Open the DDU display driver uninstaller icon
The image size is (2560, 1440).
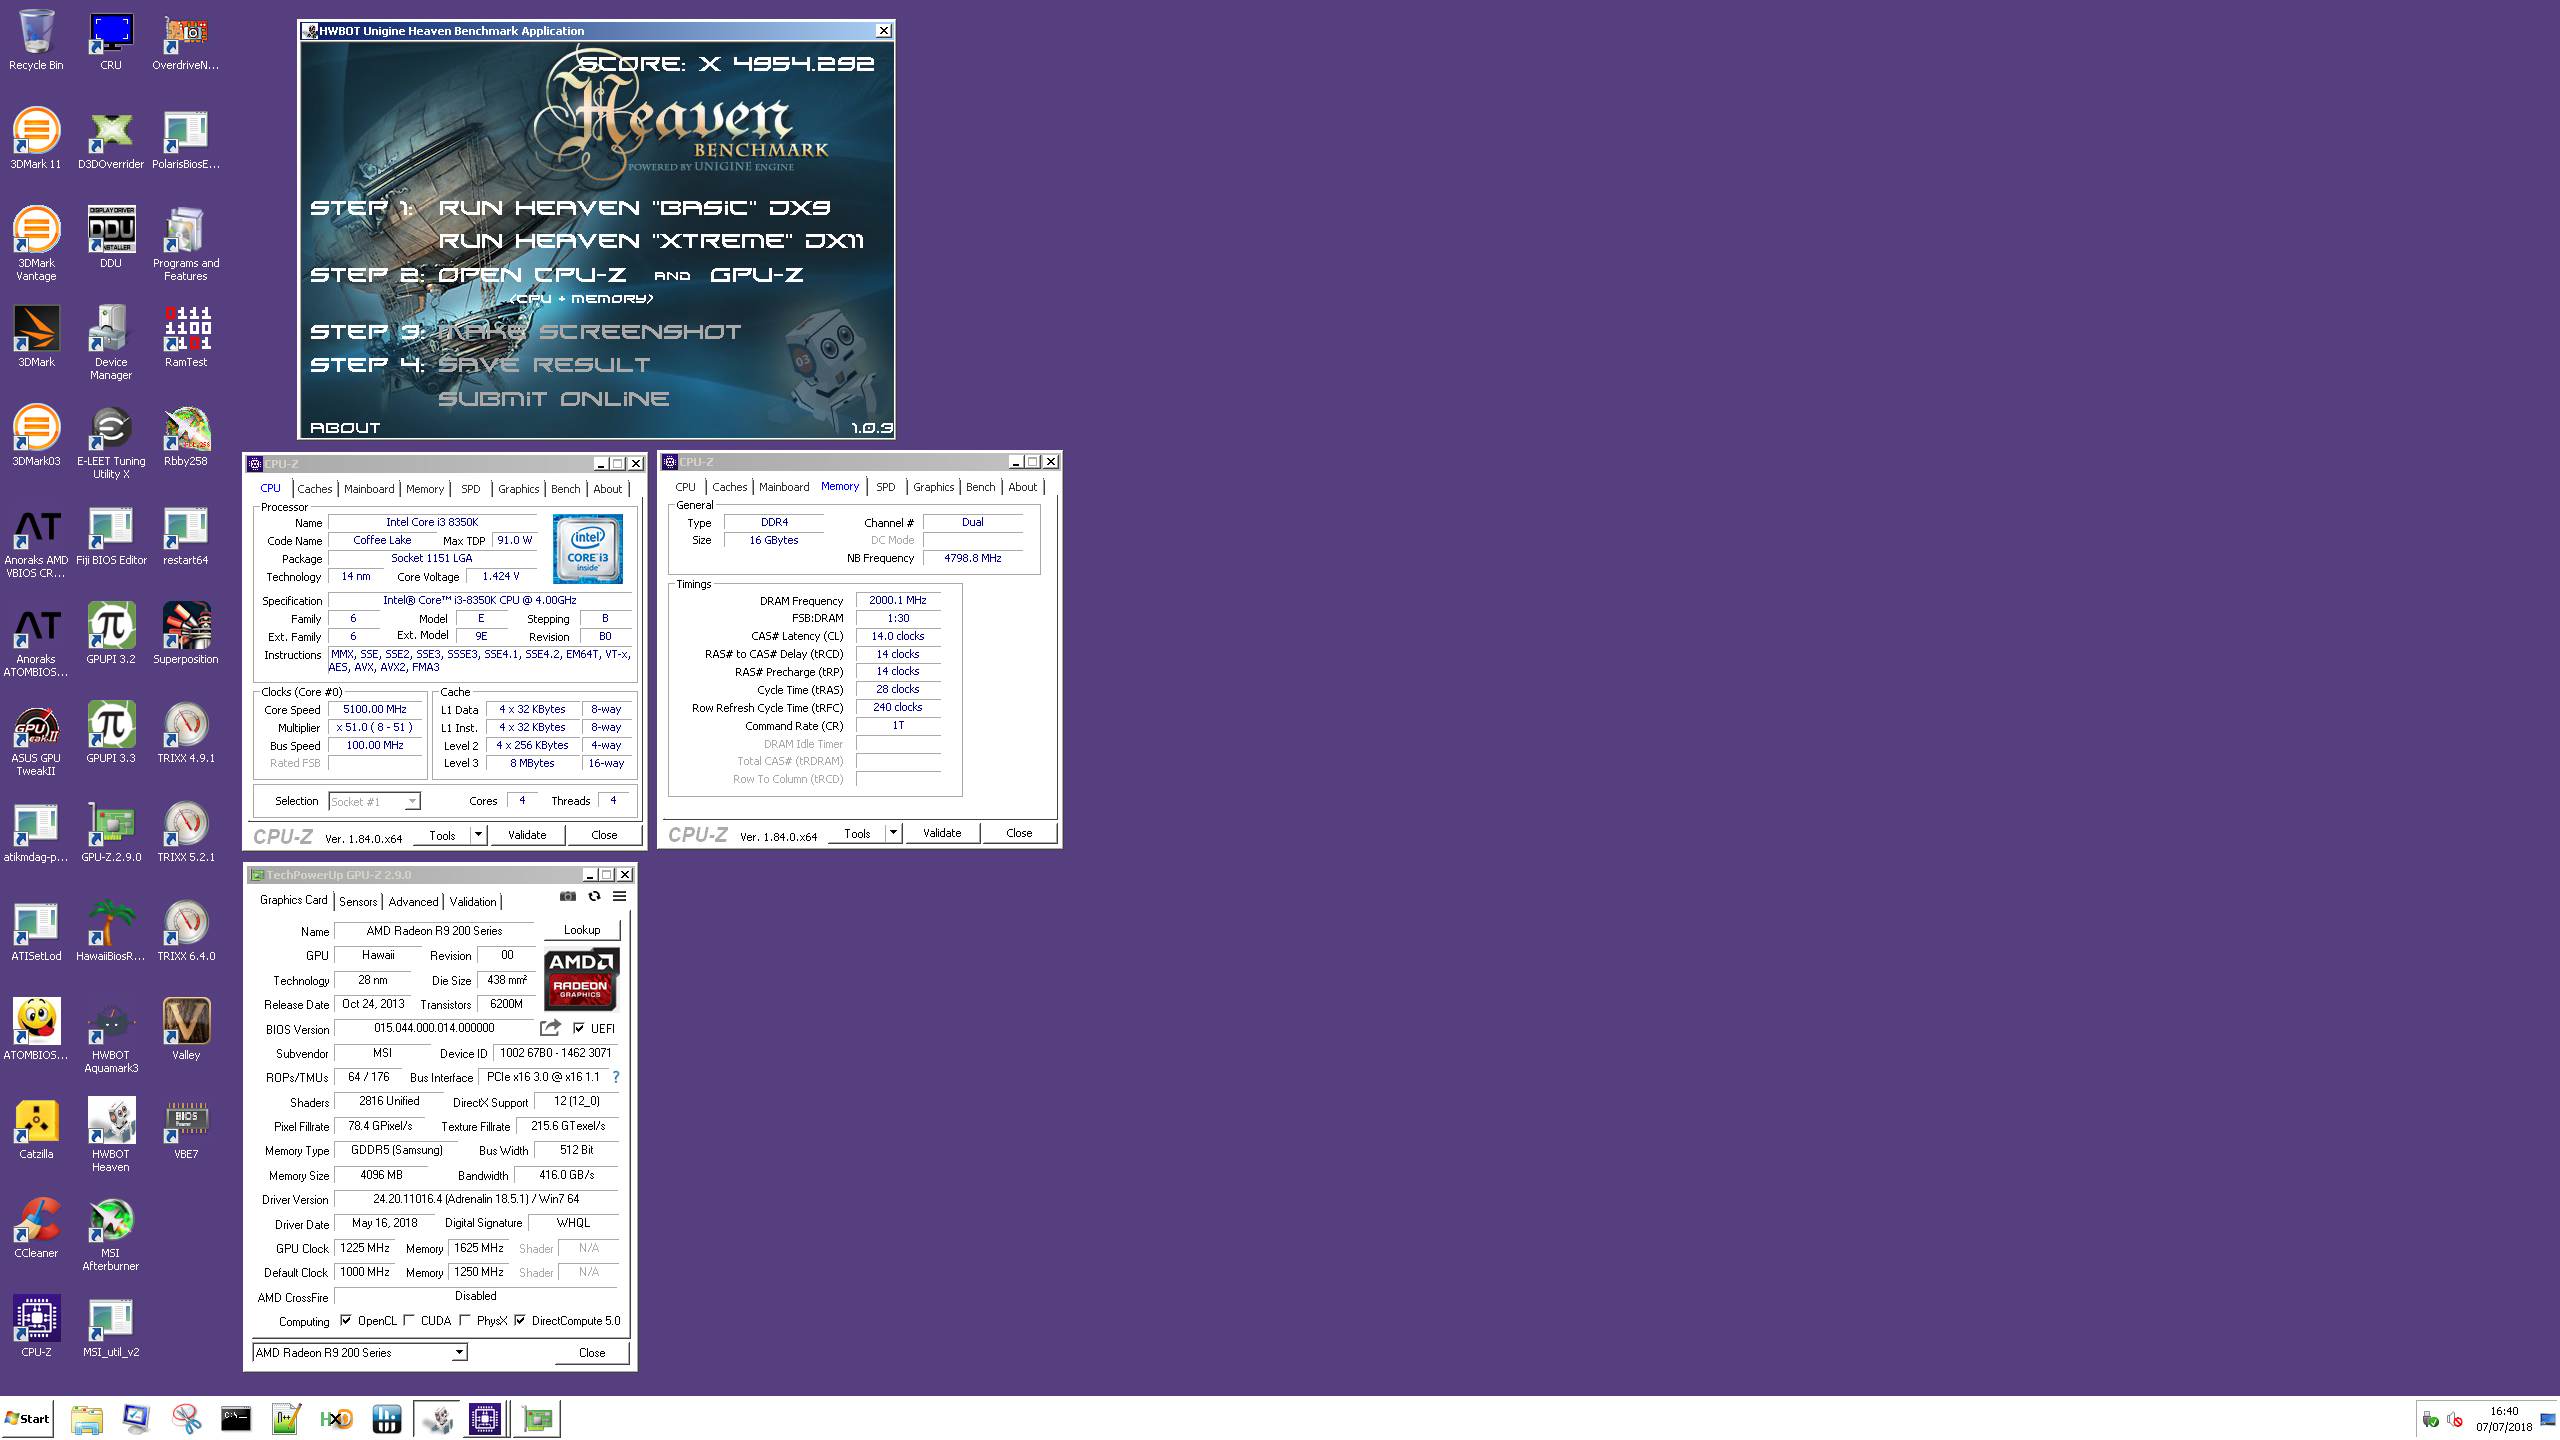click(111, 238)
